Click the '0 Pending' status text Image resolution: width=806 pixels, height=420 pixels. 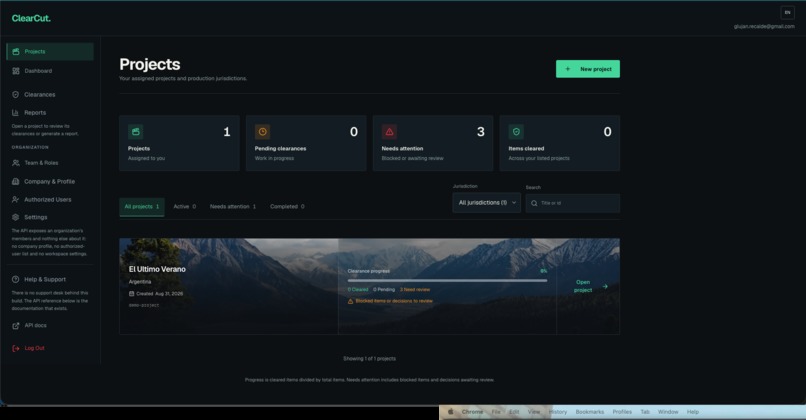[384, 290]
